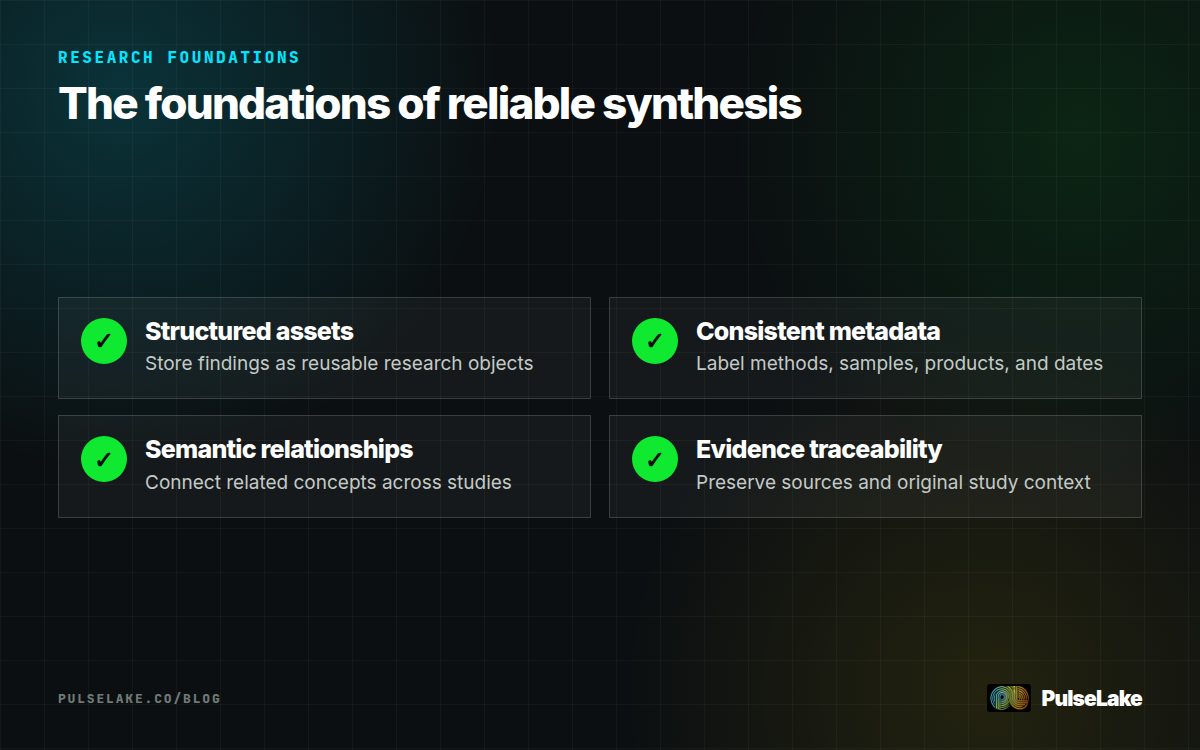This screenshot has height=750, width=1200.
Task: Click the Consistent metadata heading
Action: click(x=818, y=330)
